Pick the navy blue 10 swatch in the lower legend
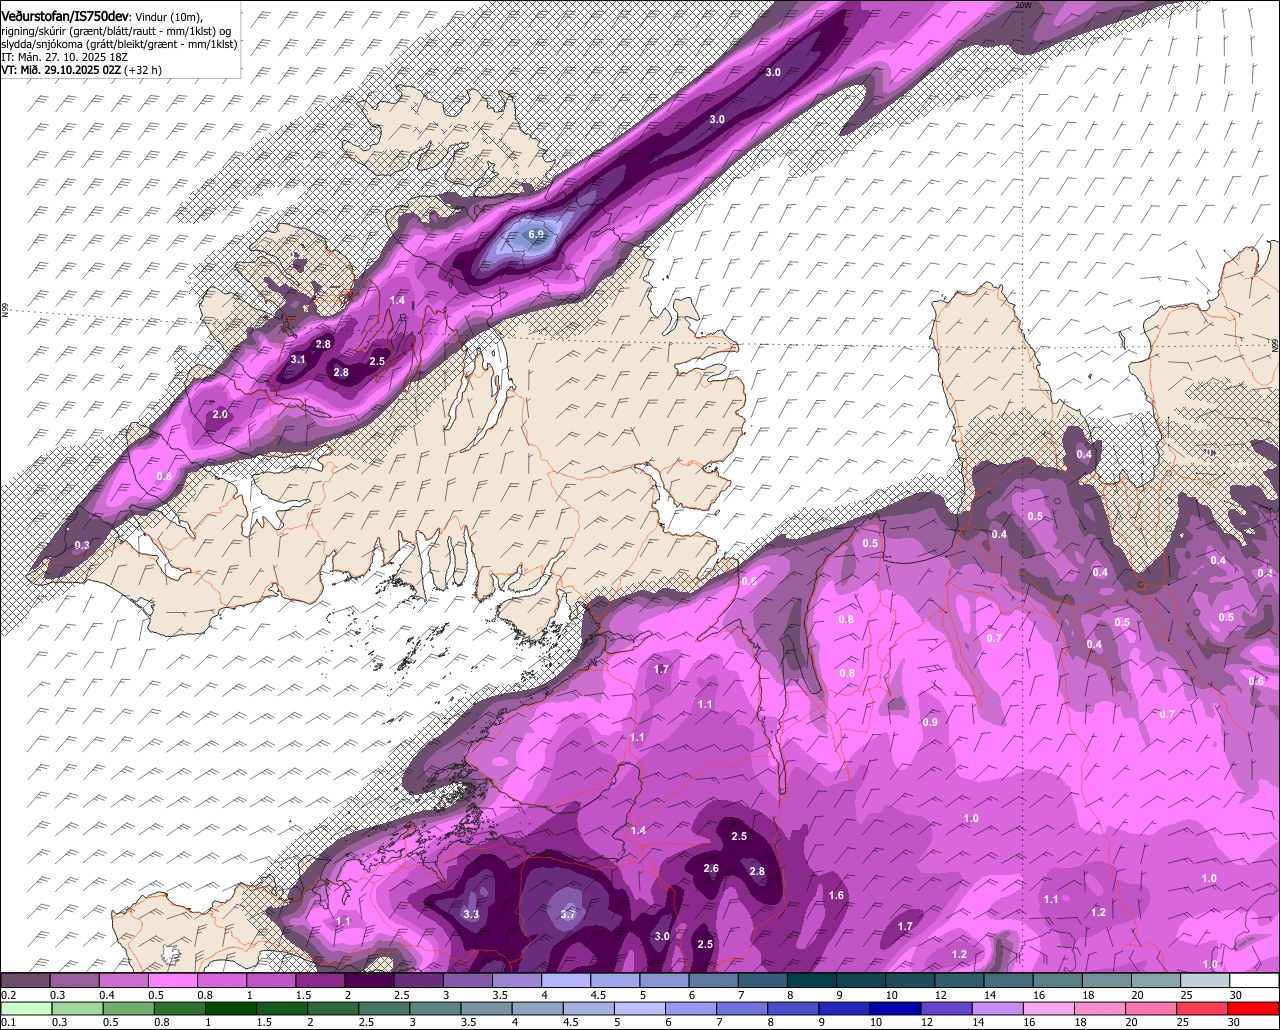This screenshot has height=1030, width=1280. [x=895, y=1008]
